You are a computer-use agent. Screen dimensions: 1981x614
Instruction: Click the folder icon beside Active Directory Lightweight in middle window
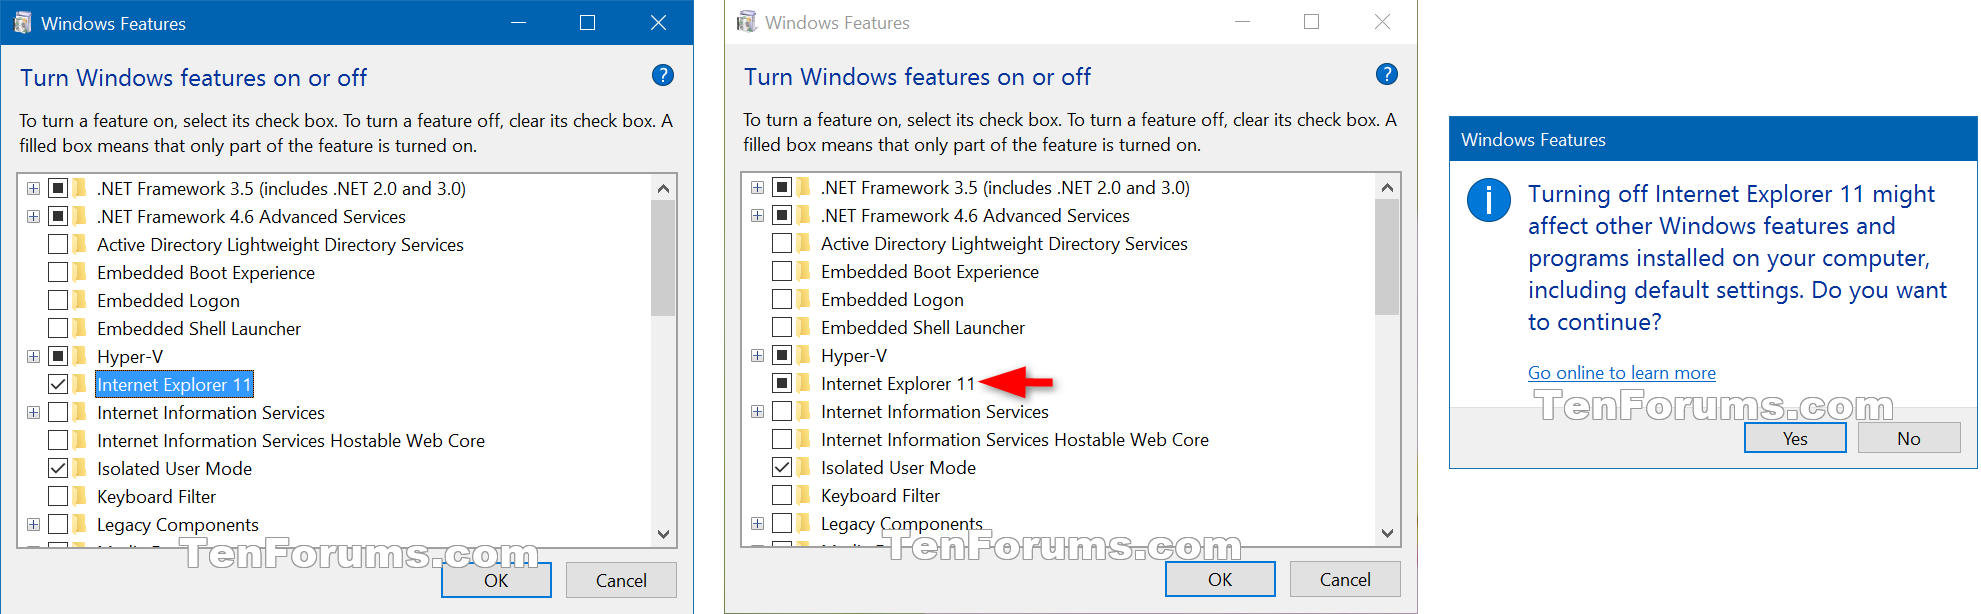[804, 243]
